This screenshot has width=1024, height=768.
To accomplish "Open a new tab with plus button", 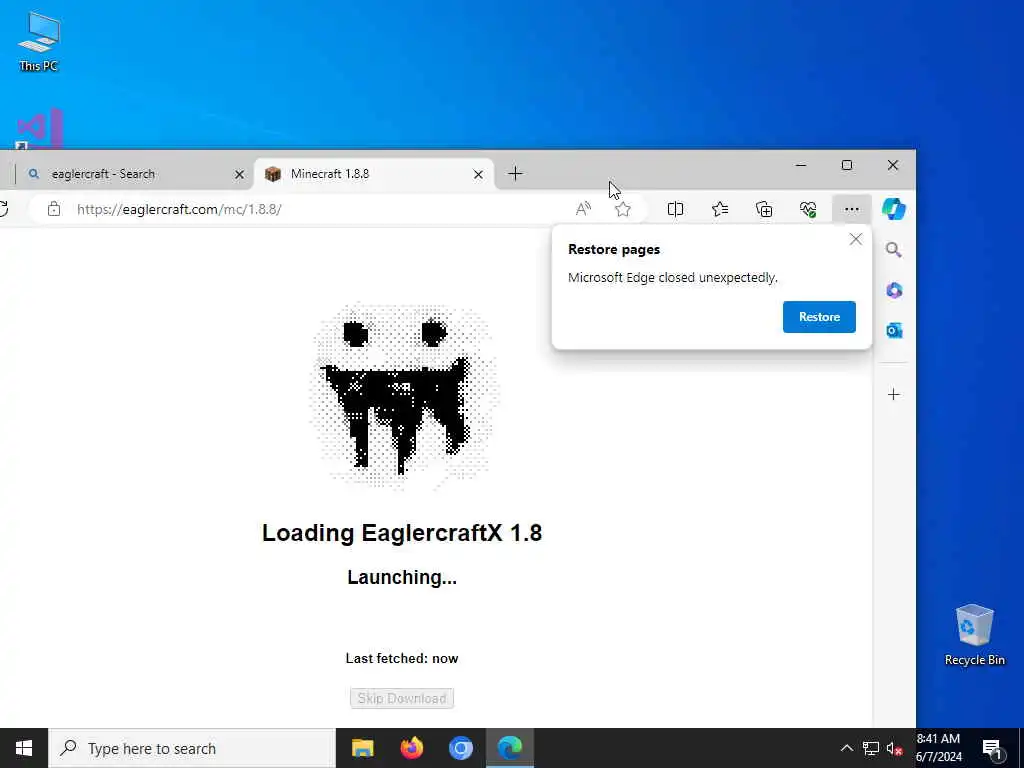I will pos(515,174).
